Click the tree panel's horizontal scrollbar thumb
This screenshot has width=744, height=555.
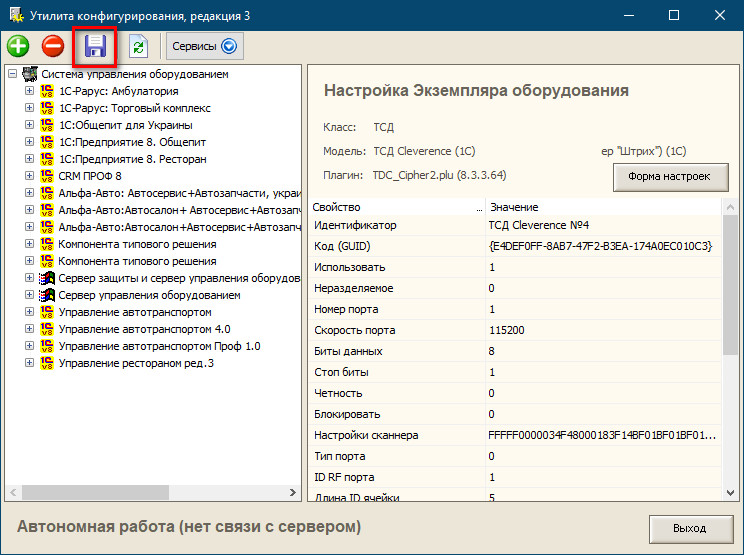(x=95, y=493)
